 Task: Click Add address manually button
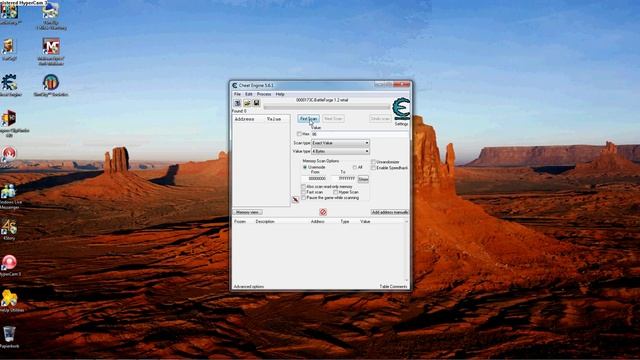(389, 212)
